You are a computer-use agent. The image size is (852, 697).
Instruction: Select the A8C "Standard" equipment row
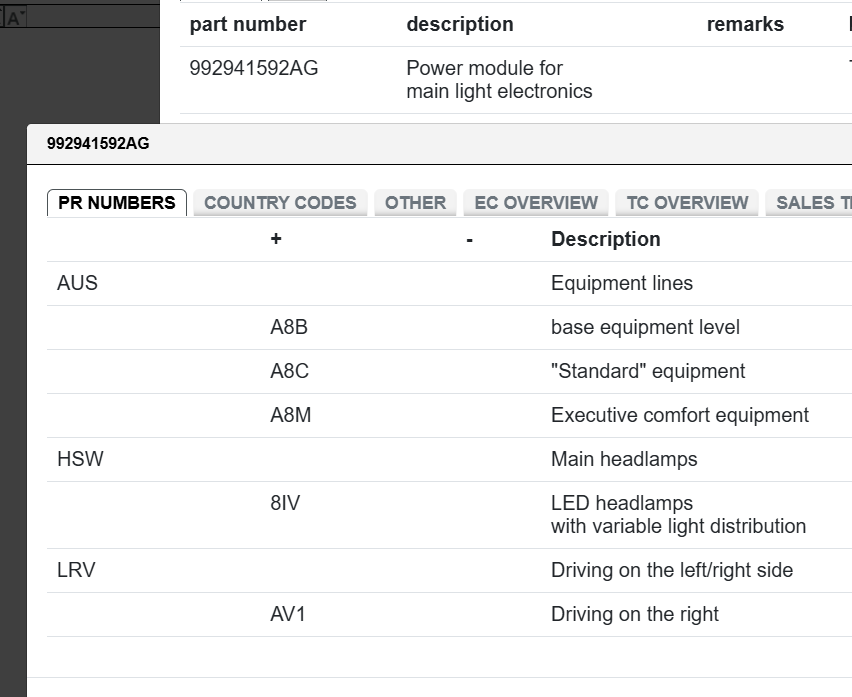click(289, 371)
